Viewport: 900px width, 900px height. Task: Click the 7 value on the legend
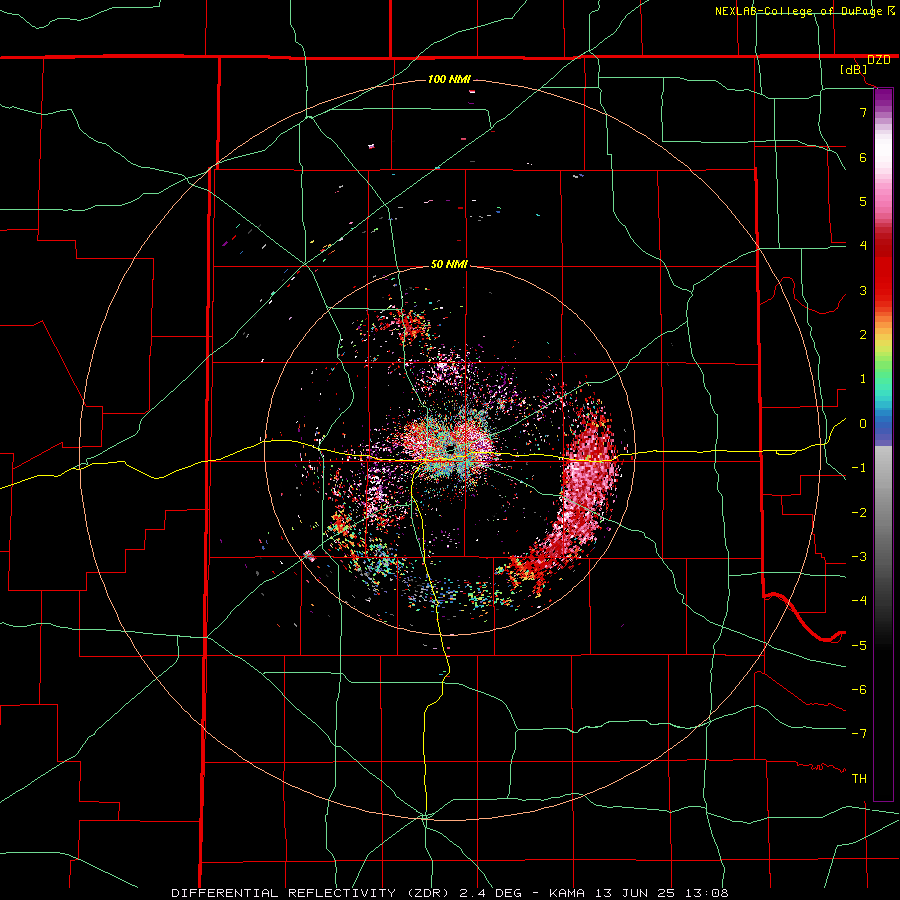click(863, 112)
